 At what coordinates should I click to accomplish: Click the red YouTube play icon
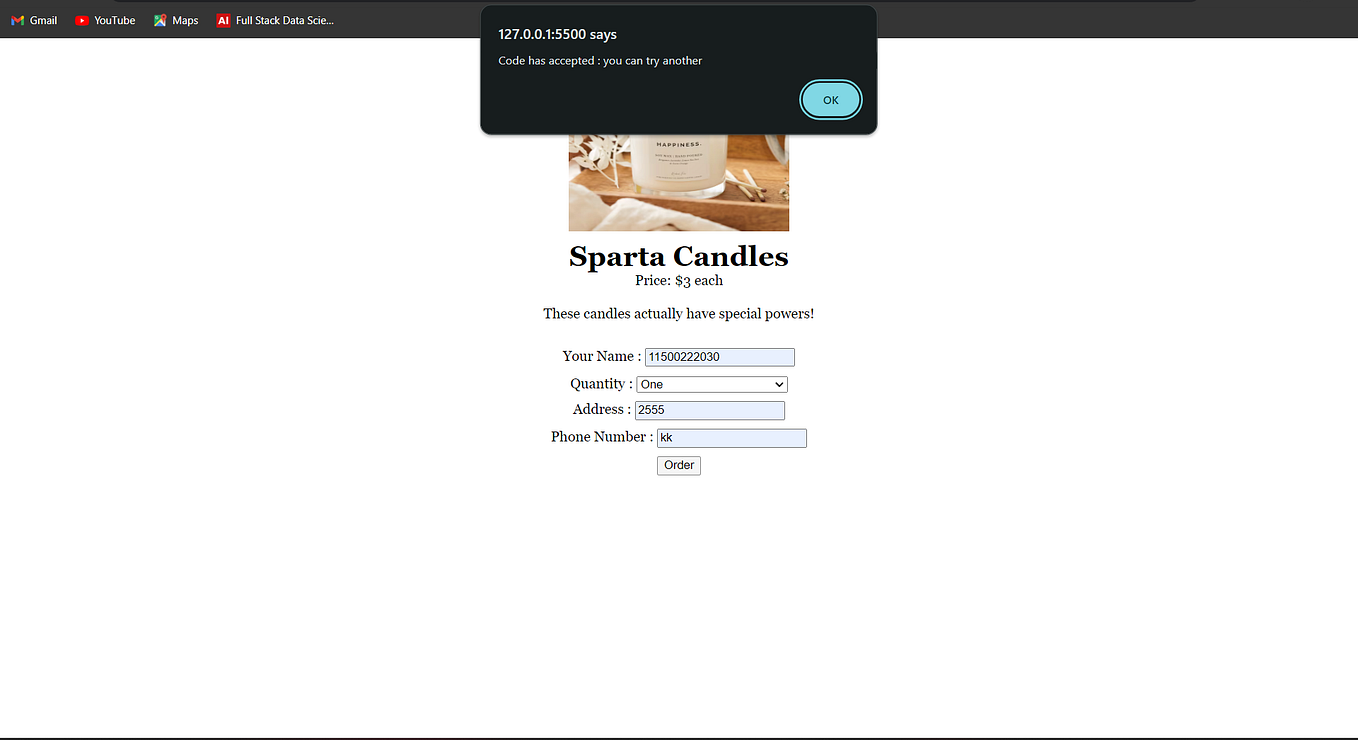coord(81,19)
